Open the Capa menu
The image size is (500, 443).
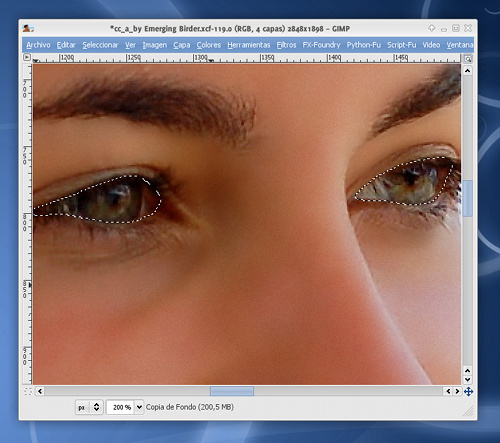[182, 45]
